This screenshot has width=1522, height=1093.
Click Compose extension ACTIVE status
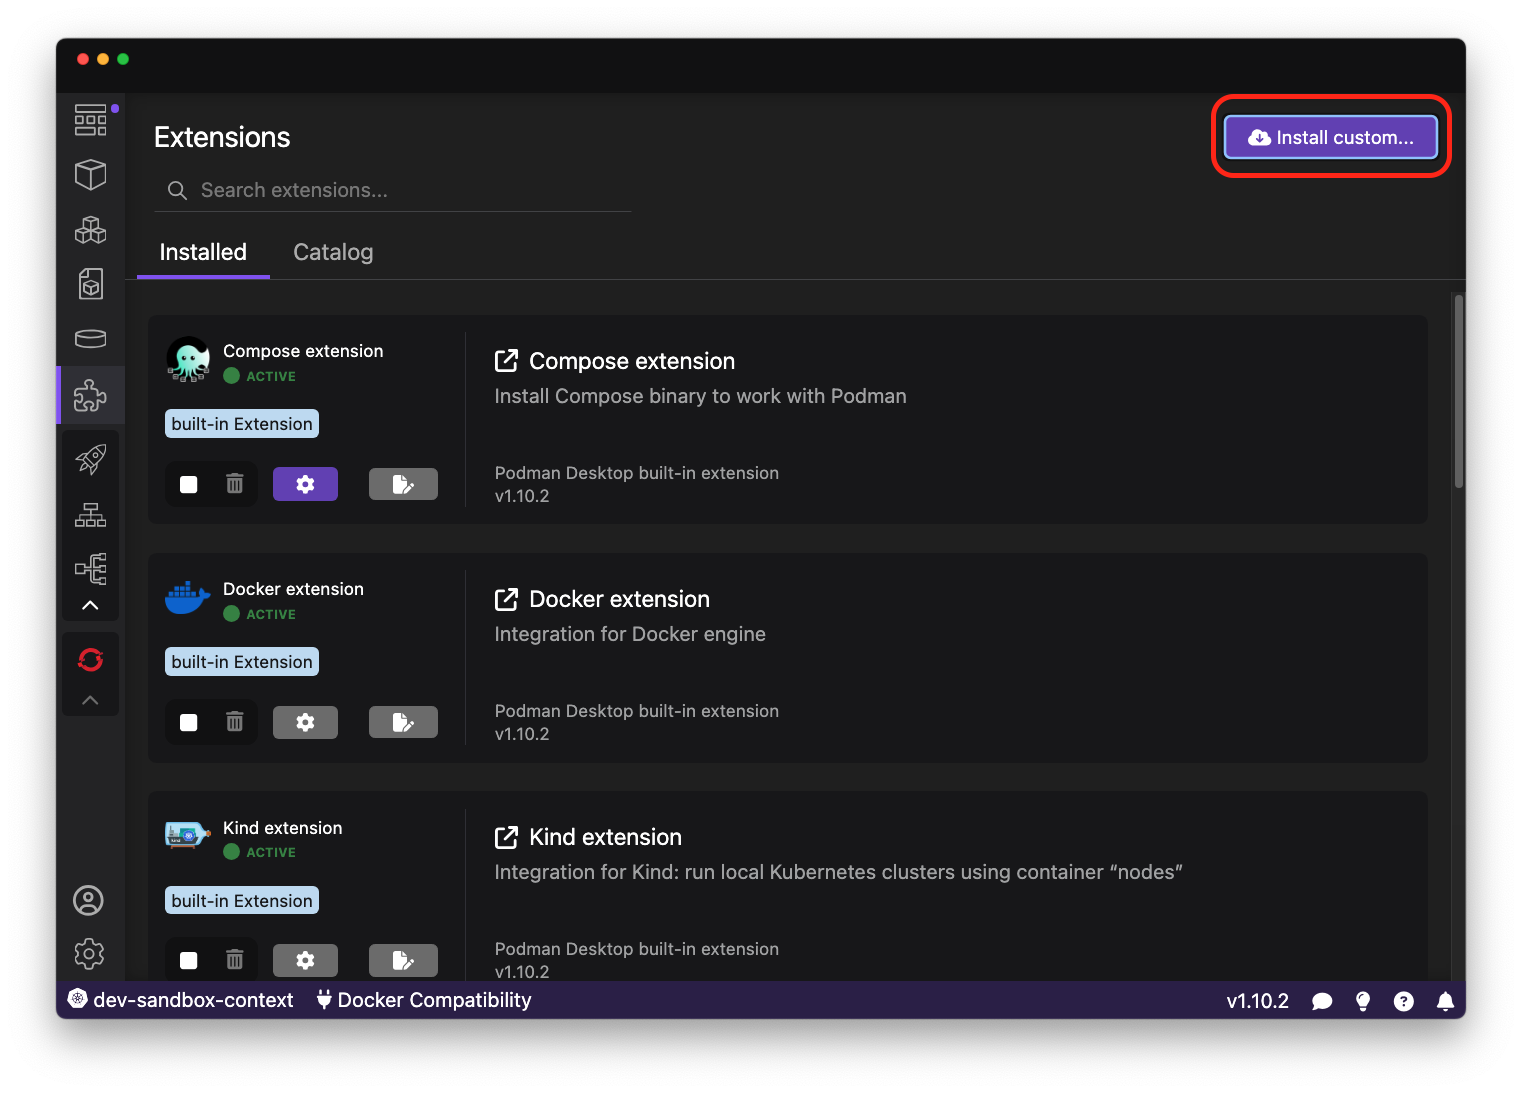[260, 376]
